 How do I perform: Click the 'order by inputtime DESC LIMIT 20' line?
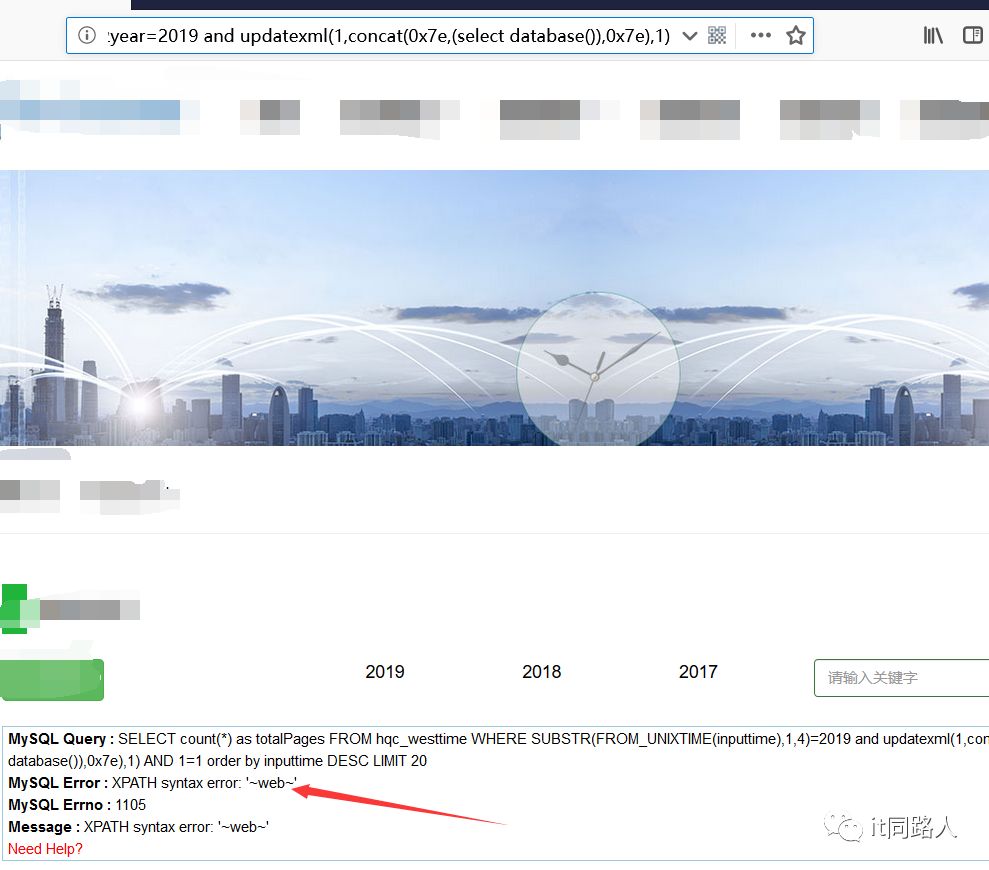(218, 761)
